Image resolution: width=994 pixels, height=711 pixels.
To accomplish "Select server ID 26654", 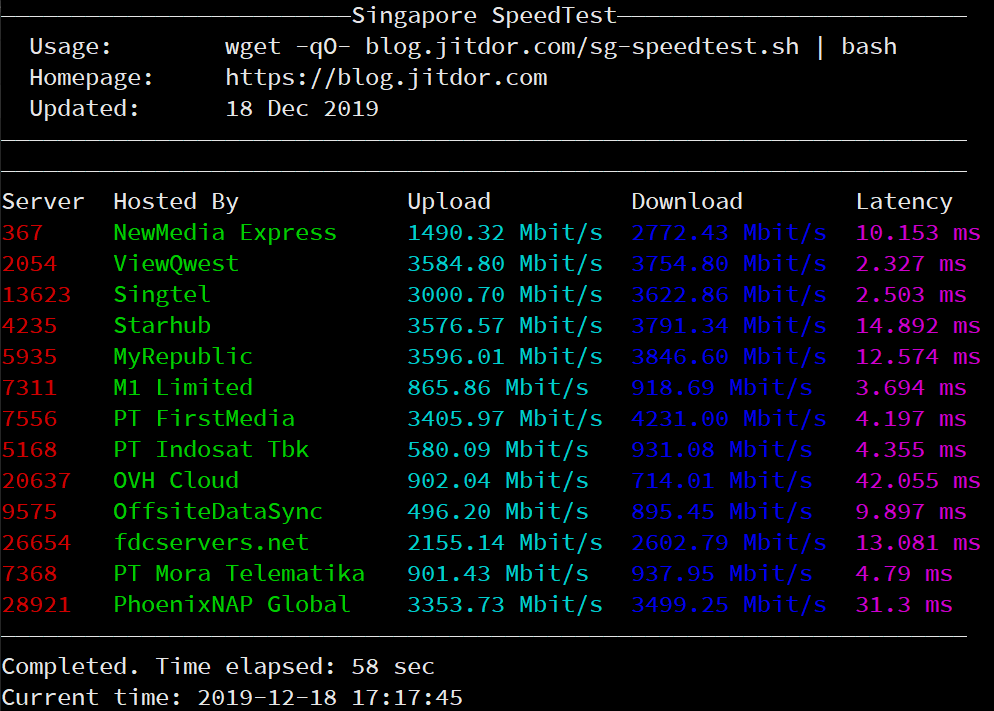I will click(37, 543).
